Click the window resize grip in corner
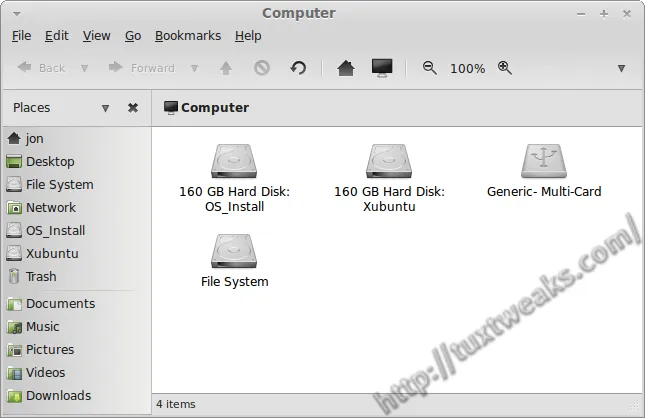 pyautogui.click(x=635, y=406)
